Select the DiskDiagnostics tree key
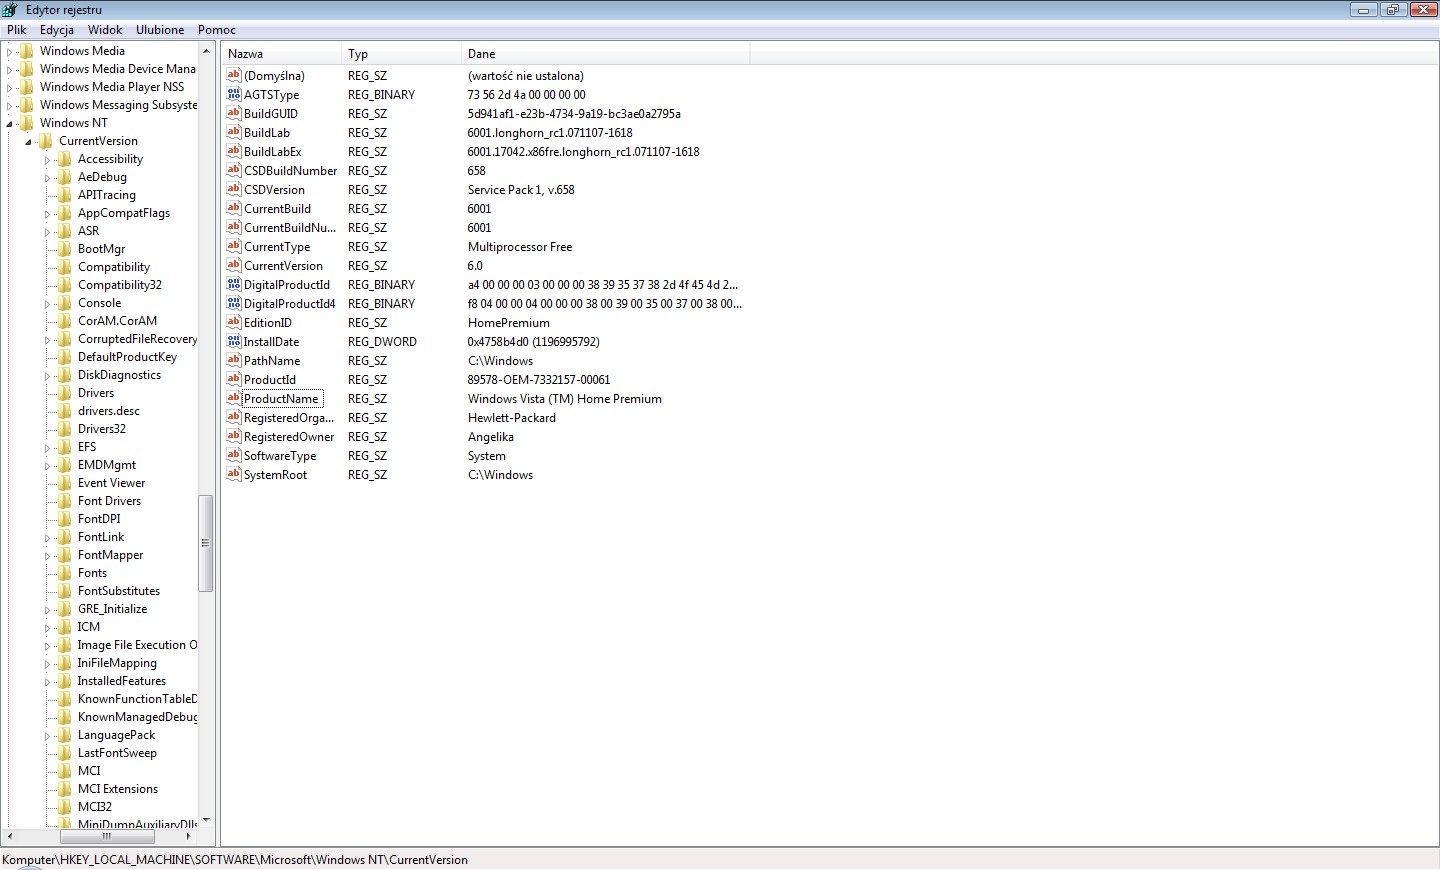Image resolution: width=1440 pixels, height=870 pixels. point(119,375)
